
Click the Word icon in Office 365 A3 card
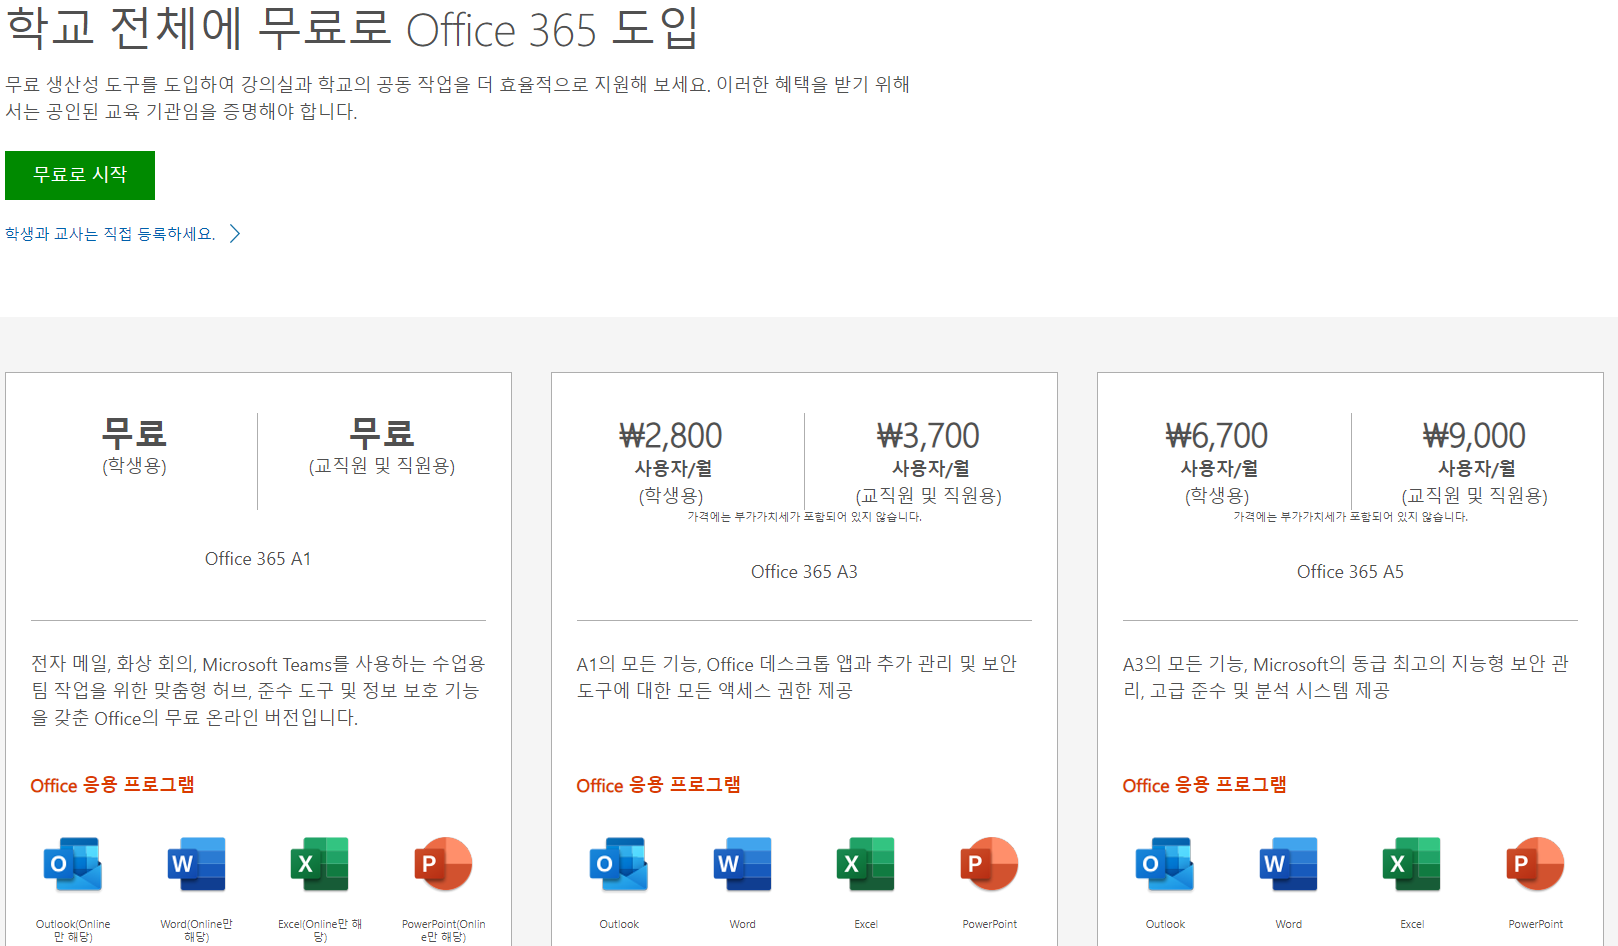coord(743,864)
